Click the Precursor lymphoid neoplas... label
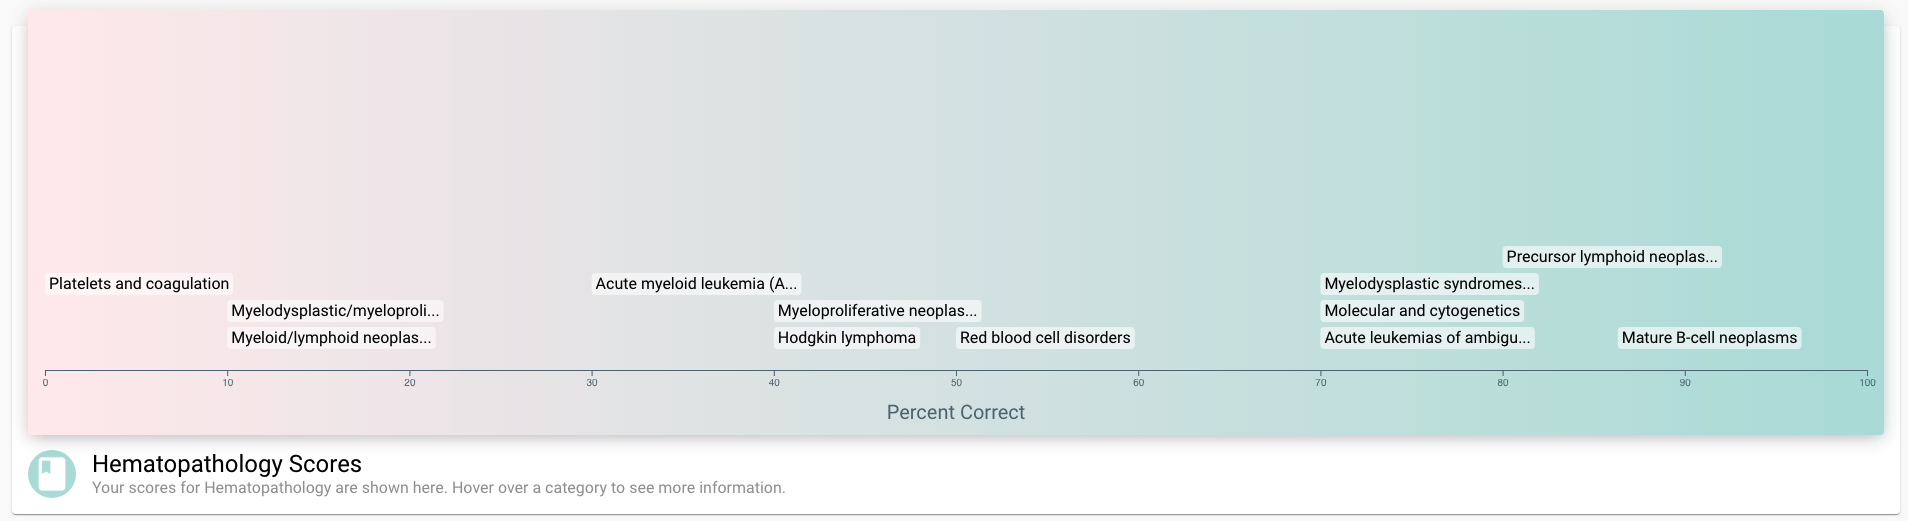 point(1612,257)
